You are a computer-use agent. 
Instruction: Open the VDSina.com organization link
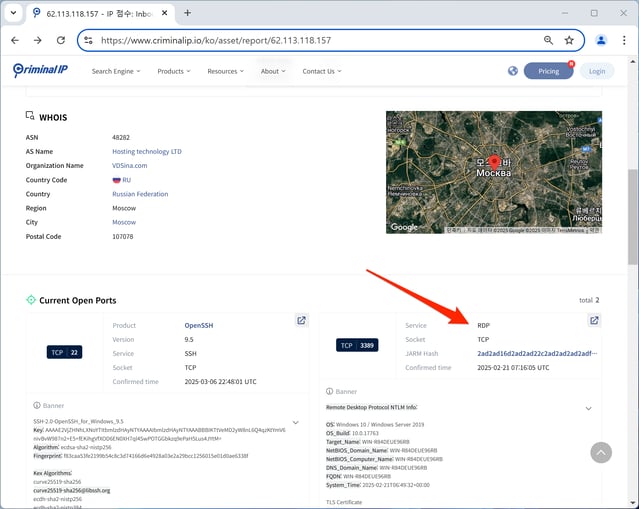pos(130,165)
